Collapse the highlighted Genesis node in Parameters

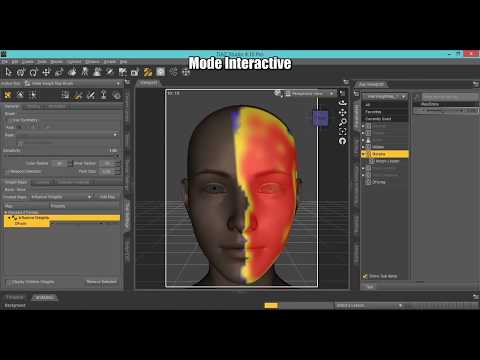(x=364, y=154)
